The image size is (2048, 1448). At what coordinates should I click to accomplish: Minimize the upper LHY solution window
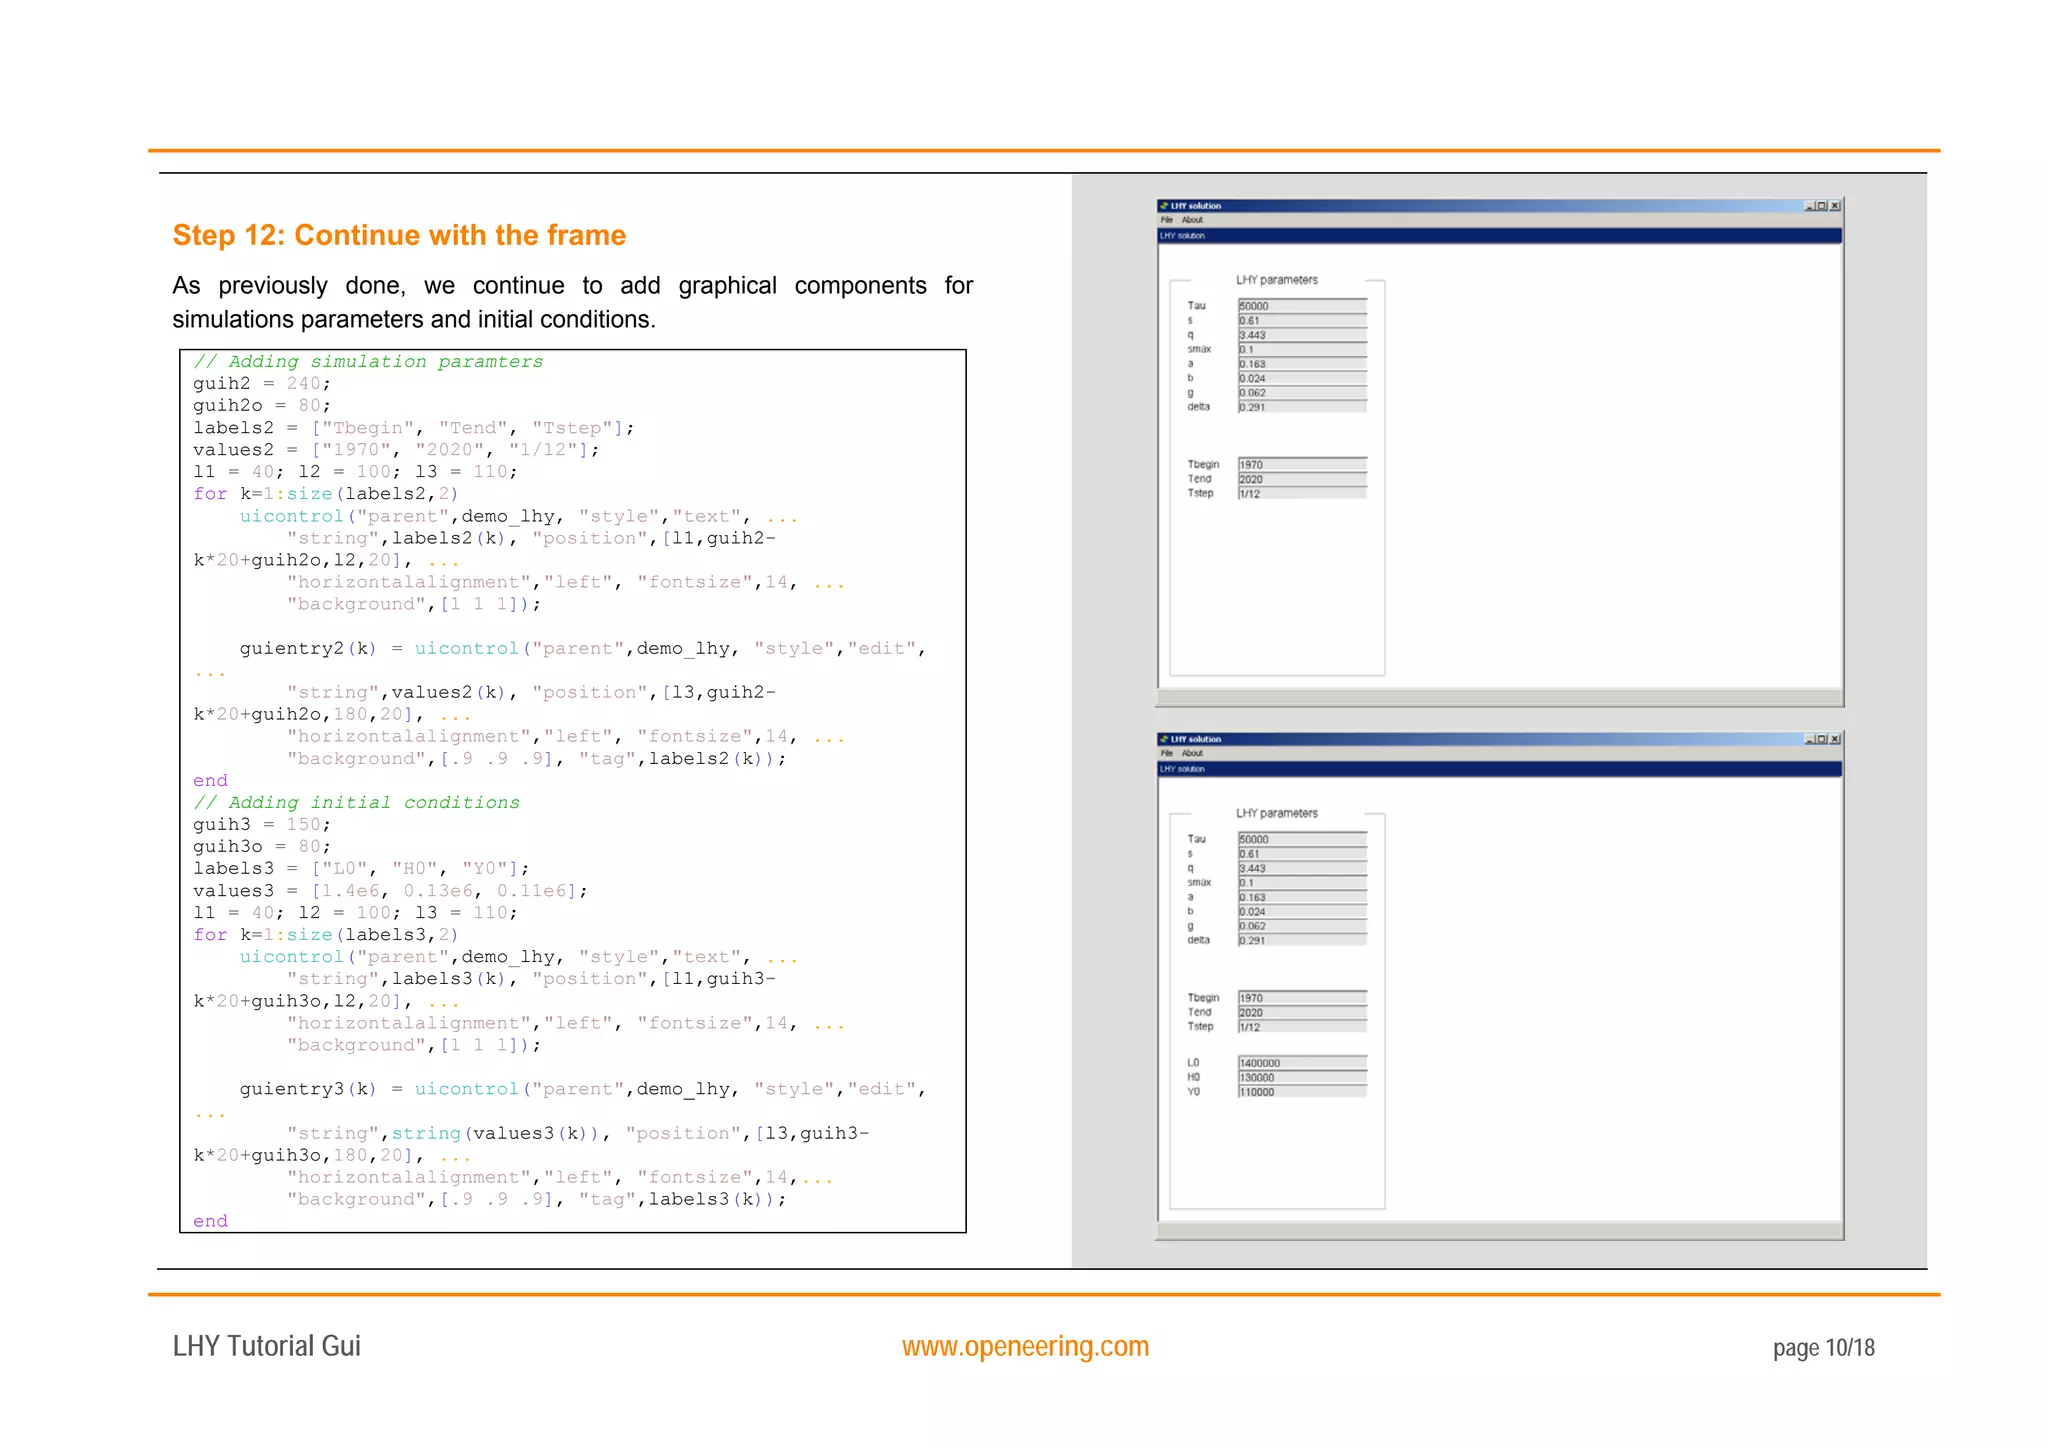tap(1810, 206)
